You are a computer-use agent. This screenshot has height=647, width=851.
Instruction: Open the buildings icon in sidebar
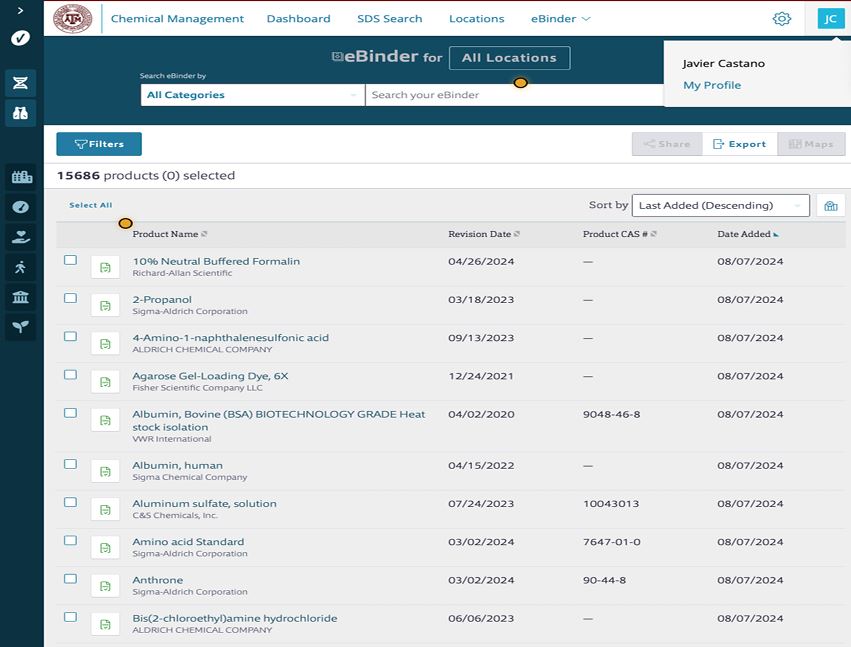(x=21, y=177)
